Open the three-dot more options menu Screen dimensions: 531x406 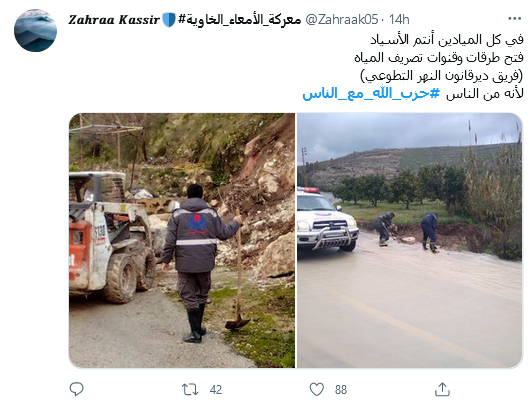[514, 19]
